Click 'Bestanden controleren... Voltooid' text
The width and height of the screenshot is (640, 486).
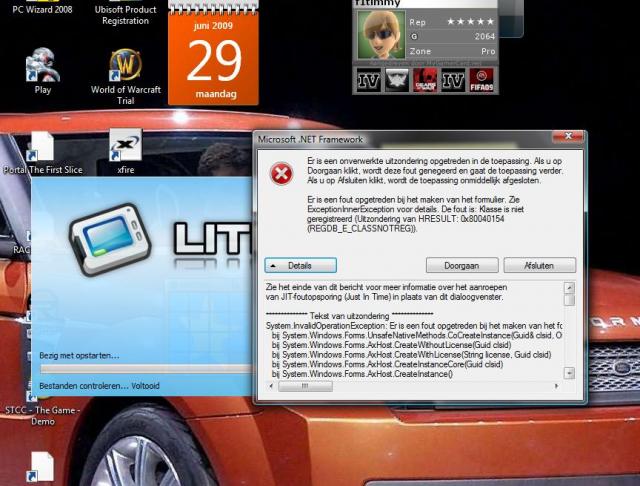point(99,386)
